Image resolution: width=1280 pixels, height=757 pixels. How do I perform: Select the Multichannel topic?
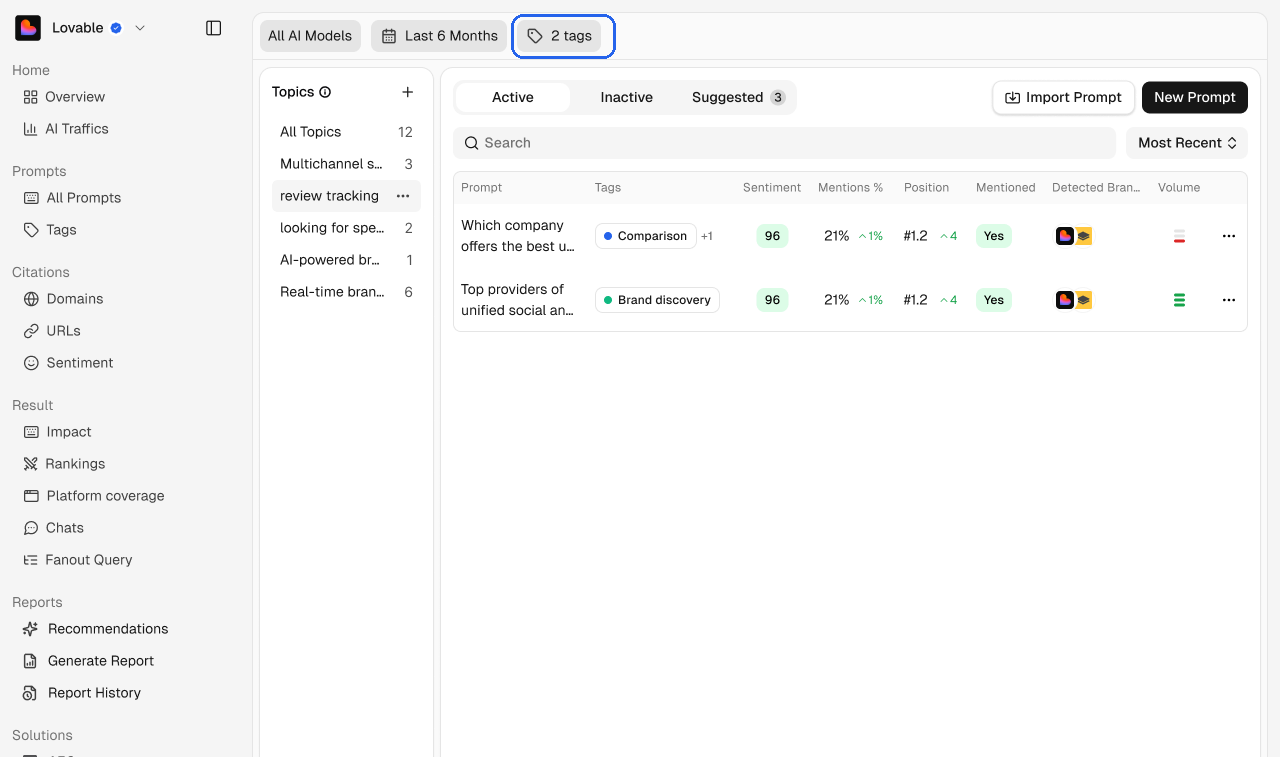[x=346, y=164]
